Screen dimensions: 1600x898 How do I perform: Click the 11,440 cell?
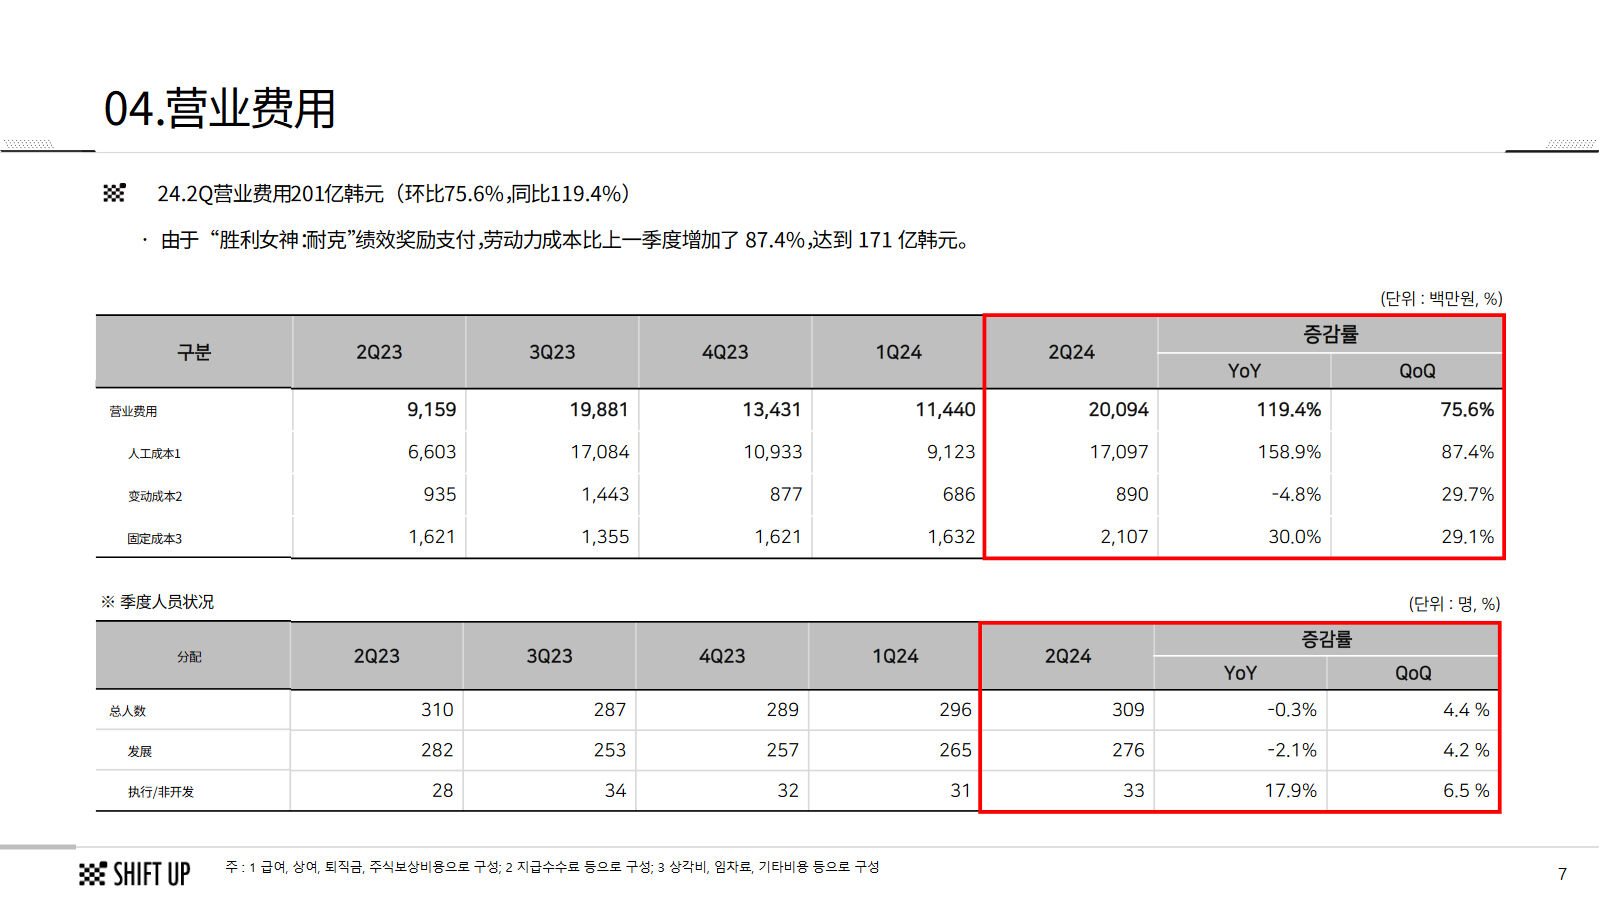(x=945, y=410)
